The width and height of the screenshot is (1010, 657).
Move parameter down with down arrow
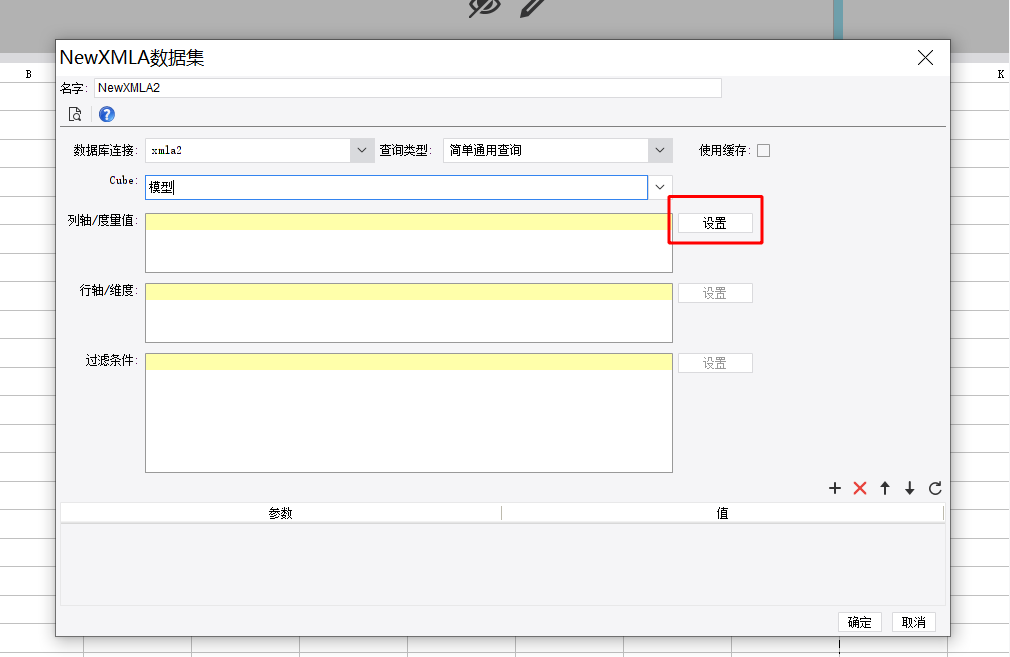point(910,488)
